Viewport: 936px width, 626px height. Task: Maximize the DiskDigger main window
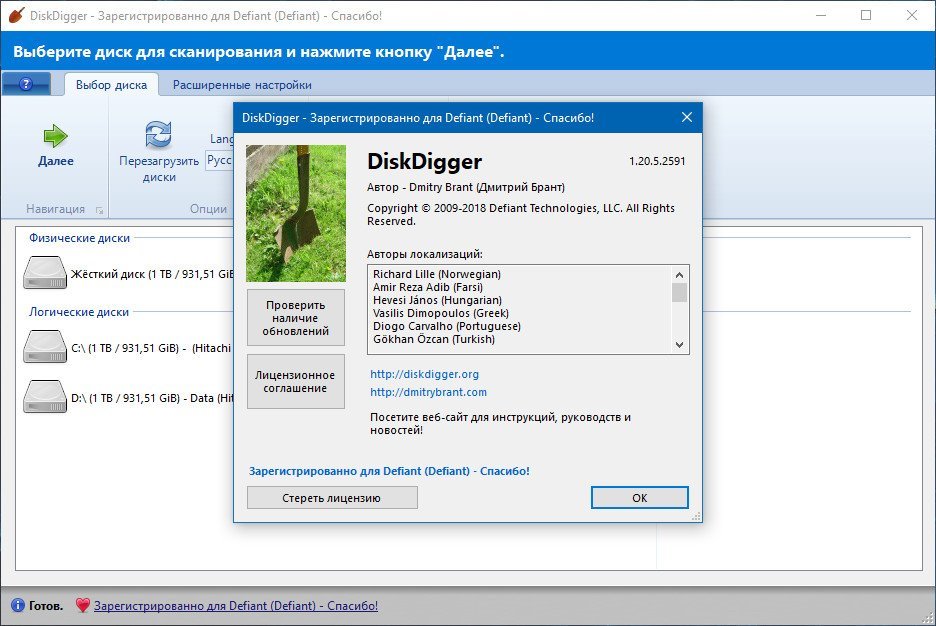point(866,16)
